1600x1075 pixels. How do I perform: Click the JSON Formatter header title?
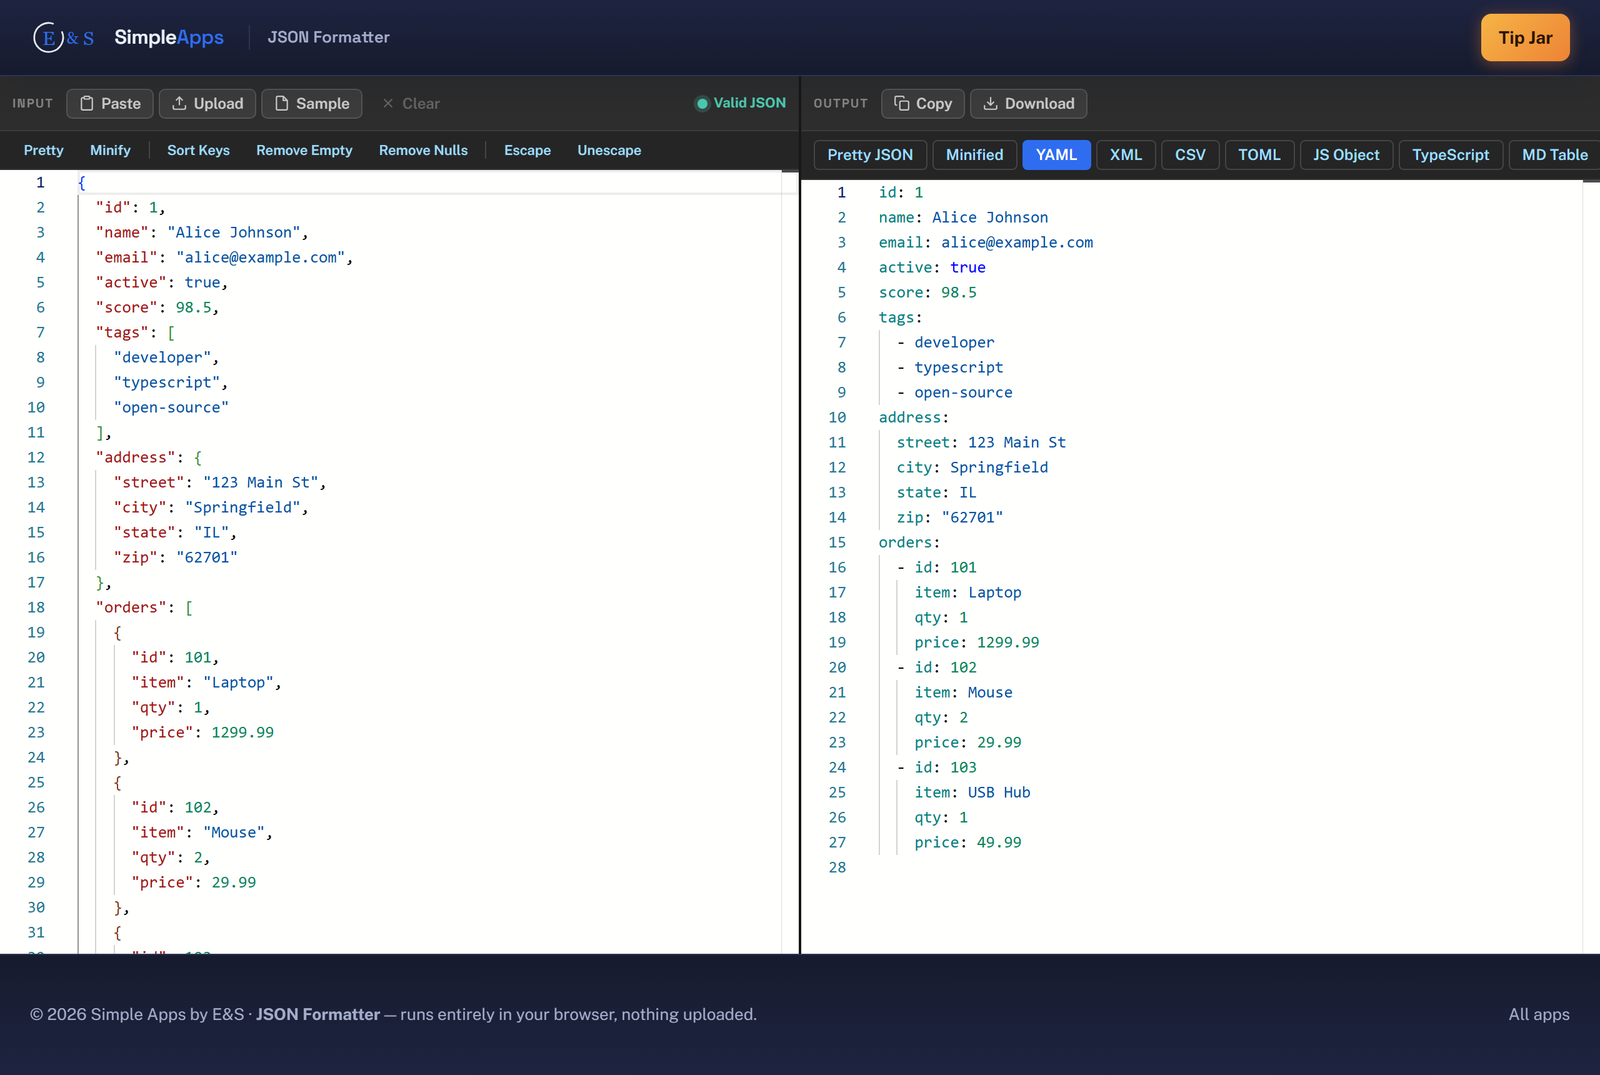tap(328, 37)
